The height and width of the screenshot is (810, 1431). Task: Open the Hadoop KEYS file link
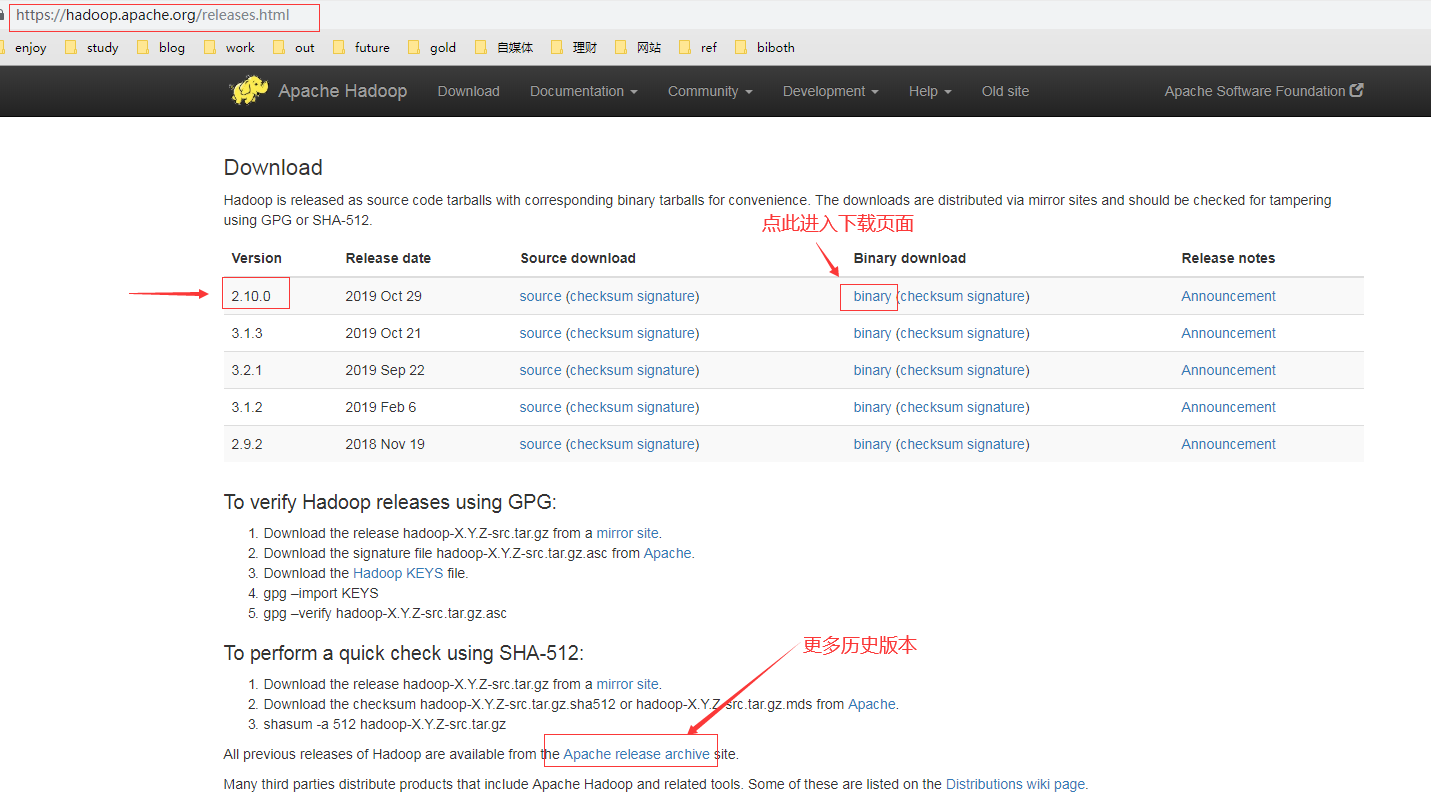coord(398,573)
